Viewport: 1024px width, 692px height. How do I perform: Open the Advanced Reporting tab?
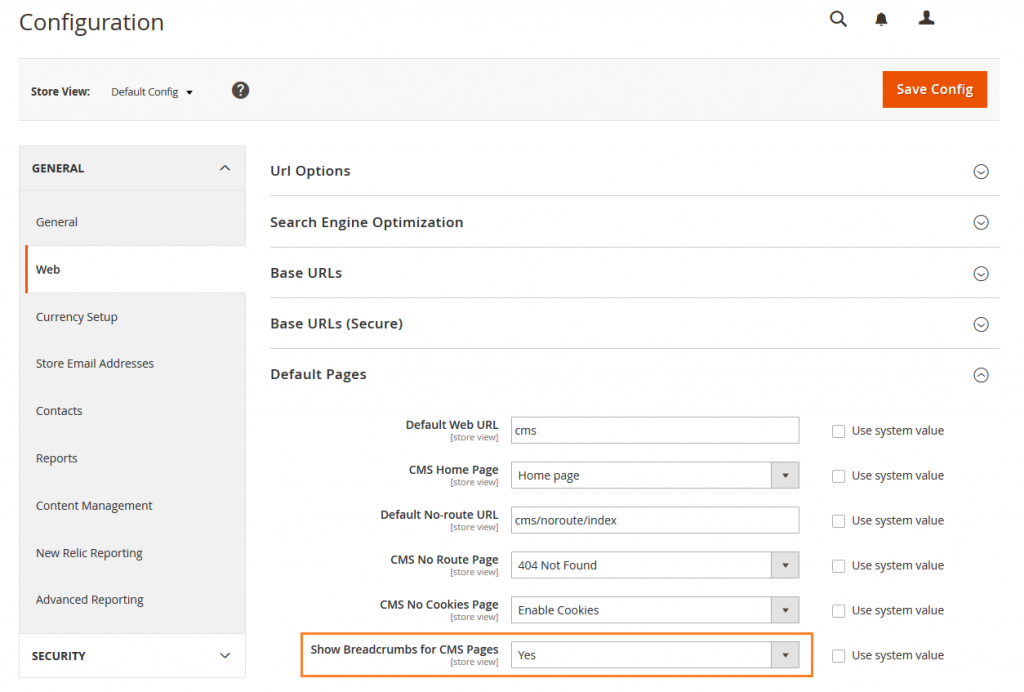pos(89,599)
